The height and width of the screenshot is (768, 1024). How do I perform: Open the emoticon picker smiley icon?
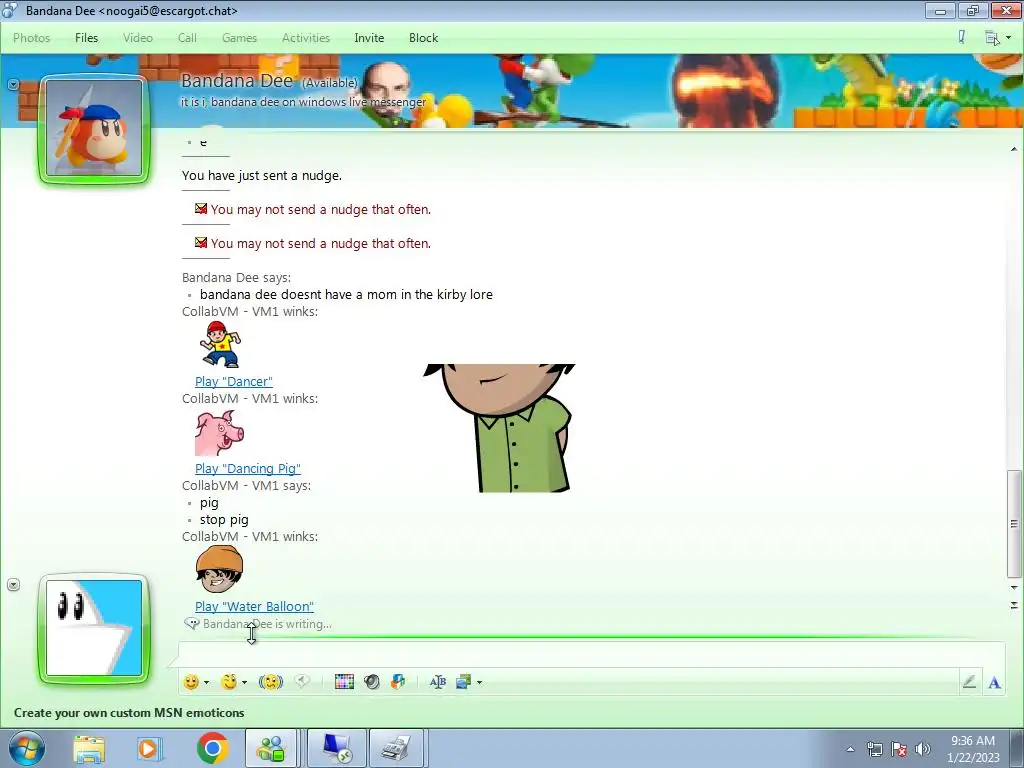pyautogui.click(x=191, y=682)
